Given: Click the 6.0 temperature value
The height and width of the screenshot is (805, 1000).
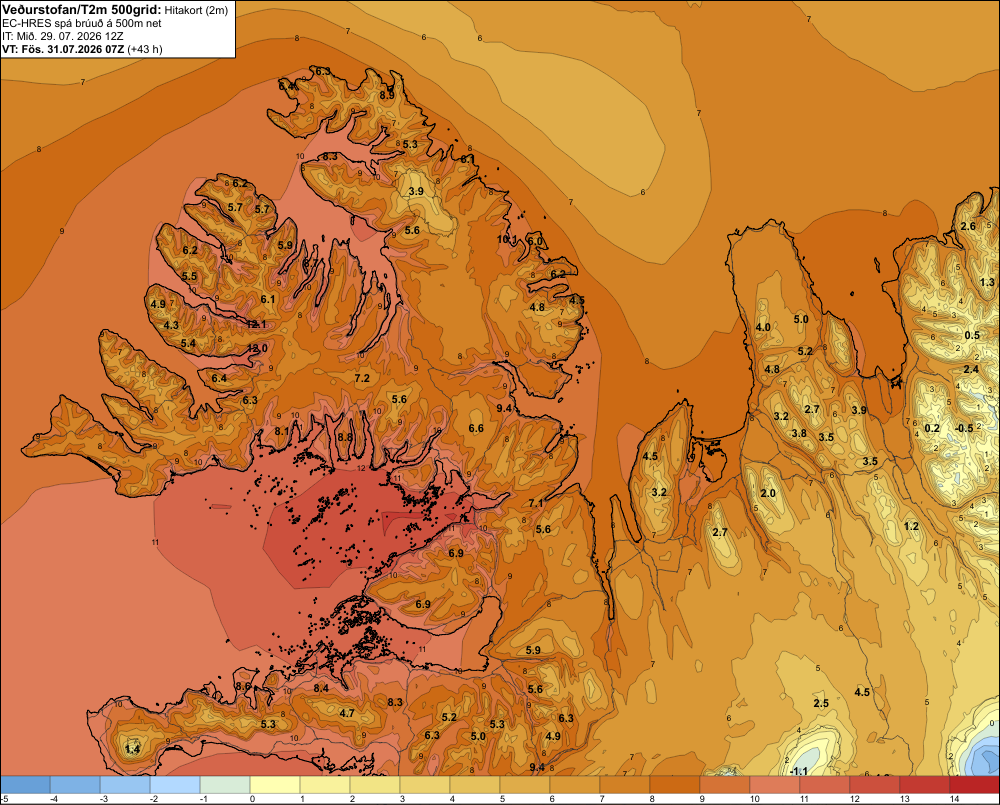Looking at the screenshot, I should click(535, 241).
